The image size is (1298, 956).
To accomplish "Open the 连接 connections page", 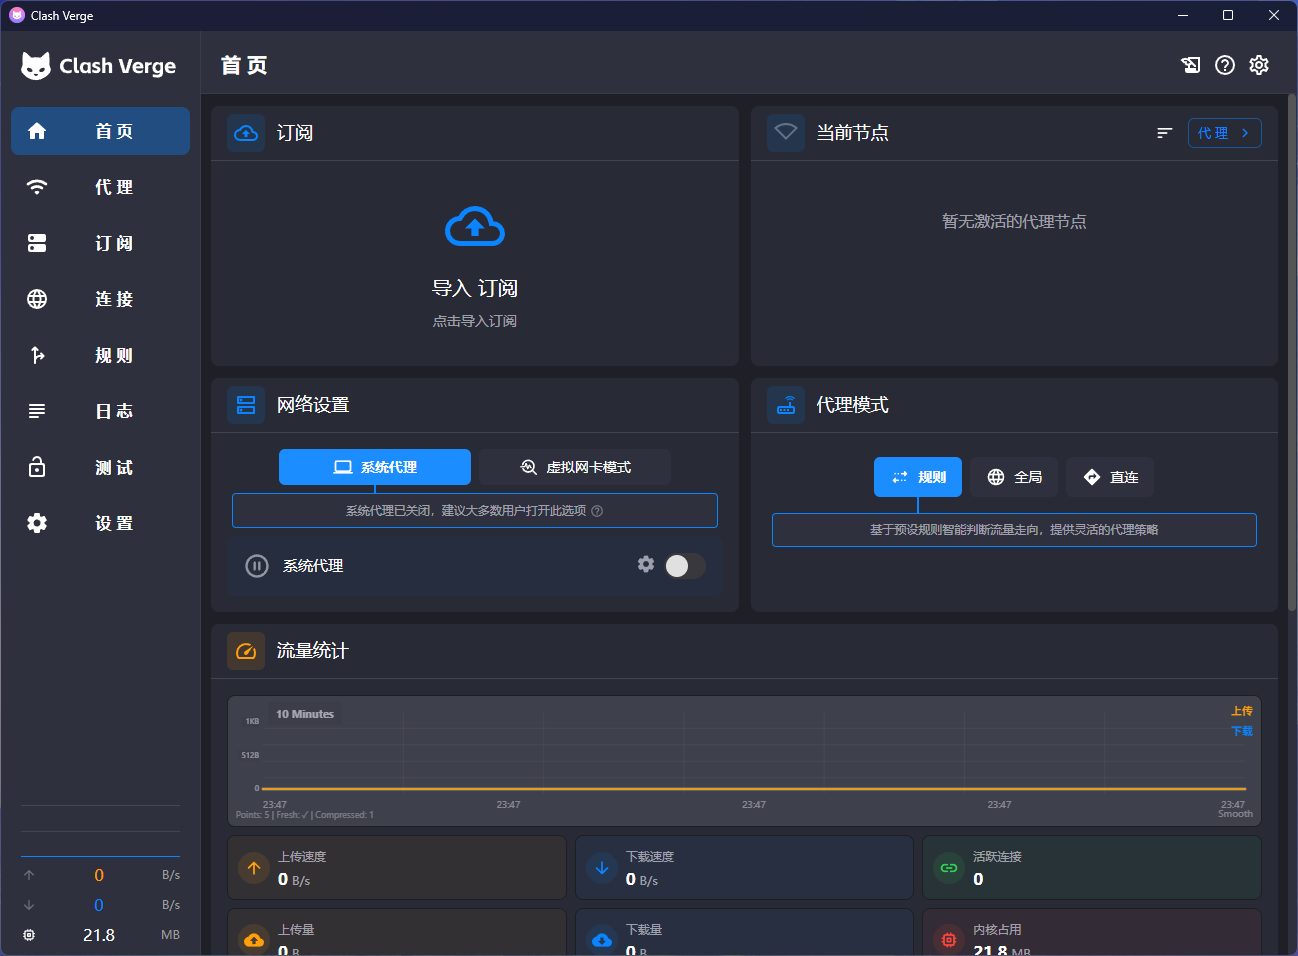I will 100,299.
